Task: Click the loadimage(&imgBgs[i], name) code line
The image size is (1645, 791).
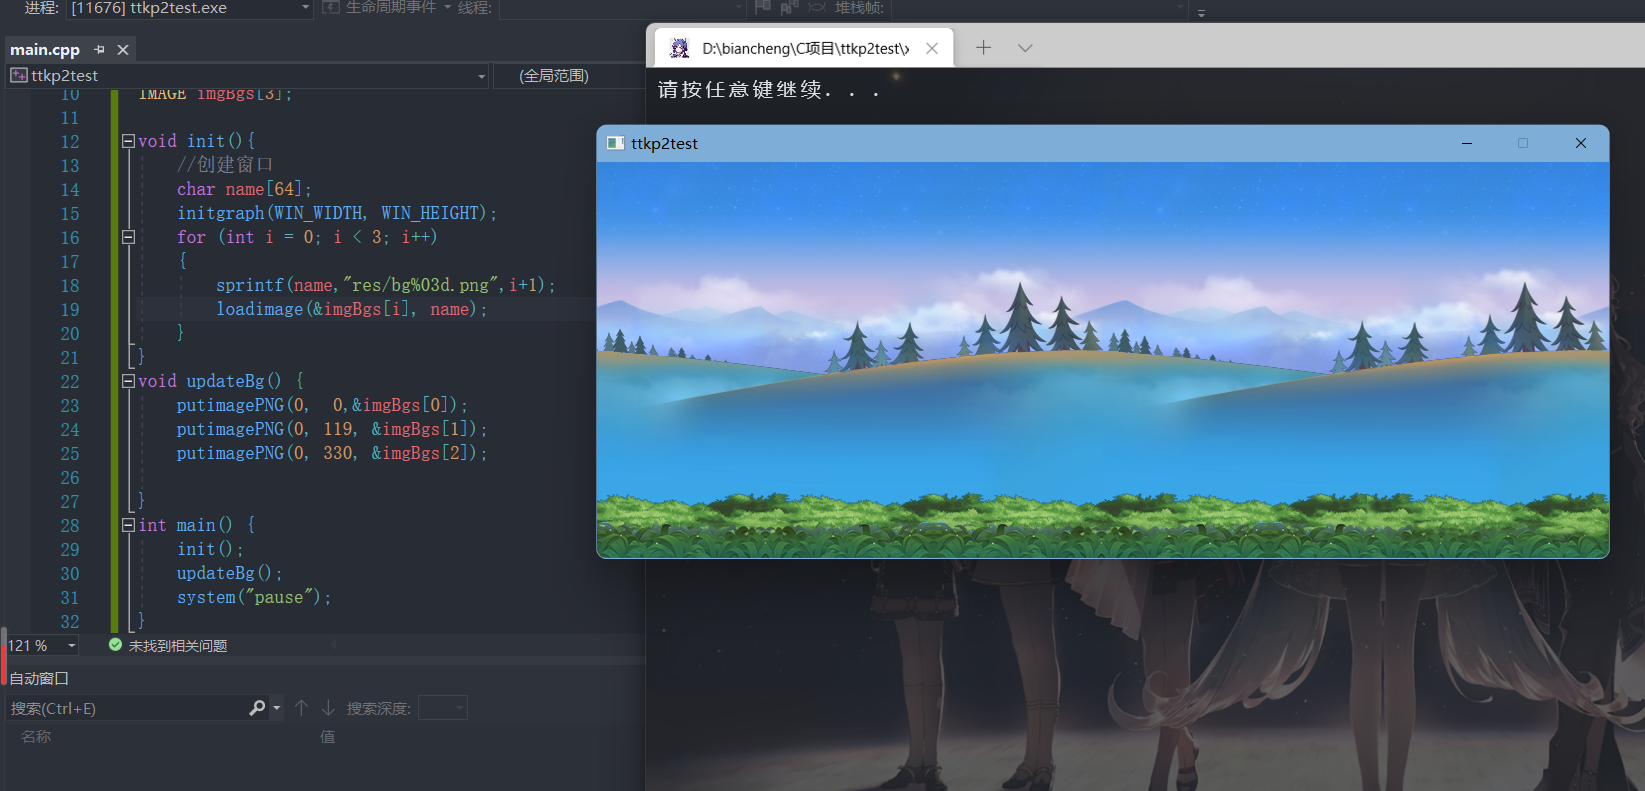Action: click(352, 309)
